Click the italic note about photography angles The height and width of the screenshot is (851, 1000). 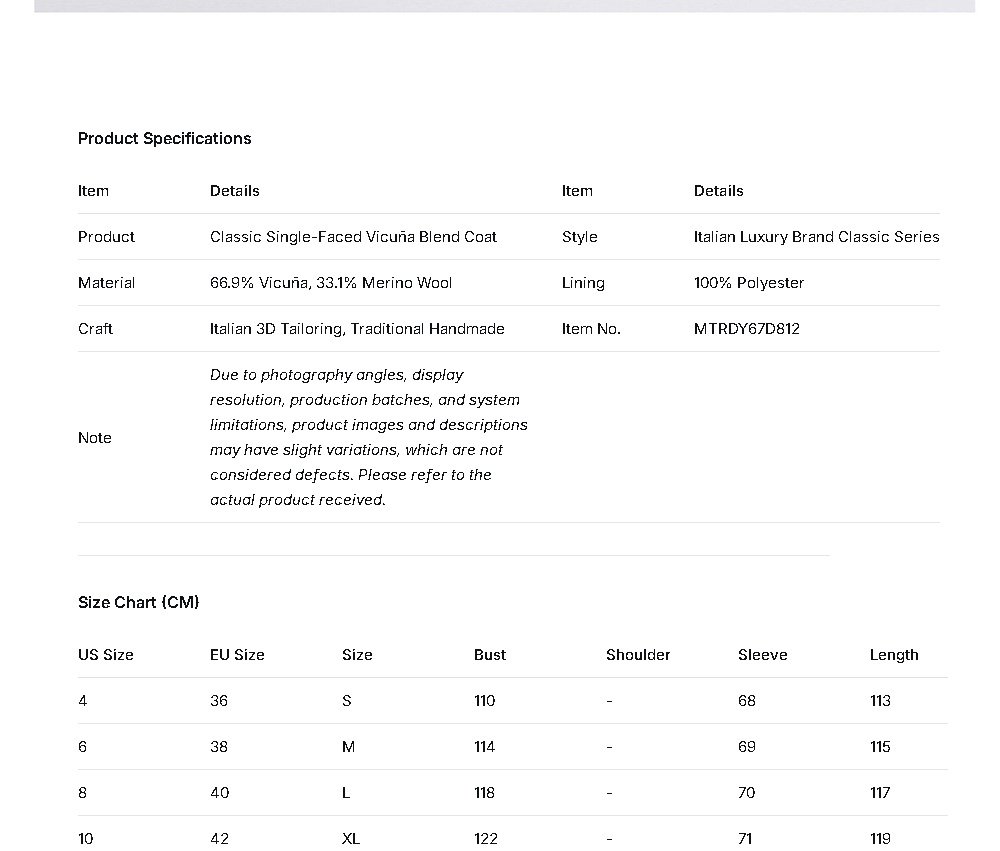[x=368, y=437]
